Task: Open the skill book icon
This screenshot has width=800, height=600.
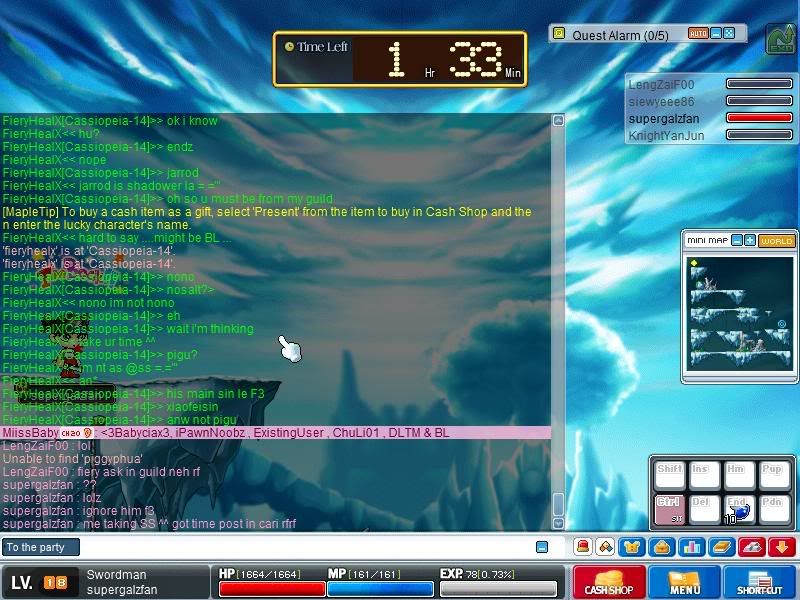Action: [x=722, y=547]
